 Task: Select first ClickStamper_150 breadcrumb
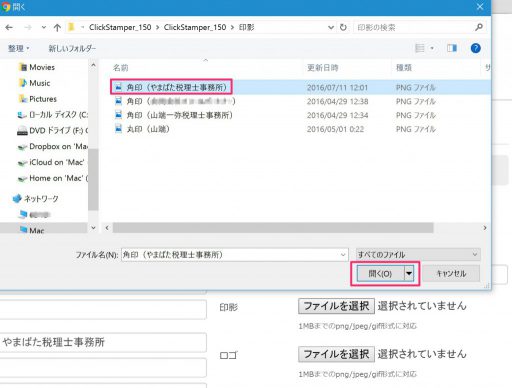[120, 27]
